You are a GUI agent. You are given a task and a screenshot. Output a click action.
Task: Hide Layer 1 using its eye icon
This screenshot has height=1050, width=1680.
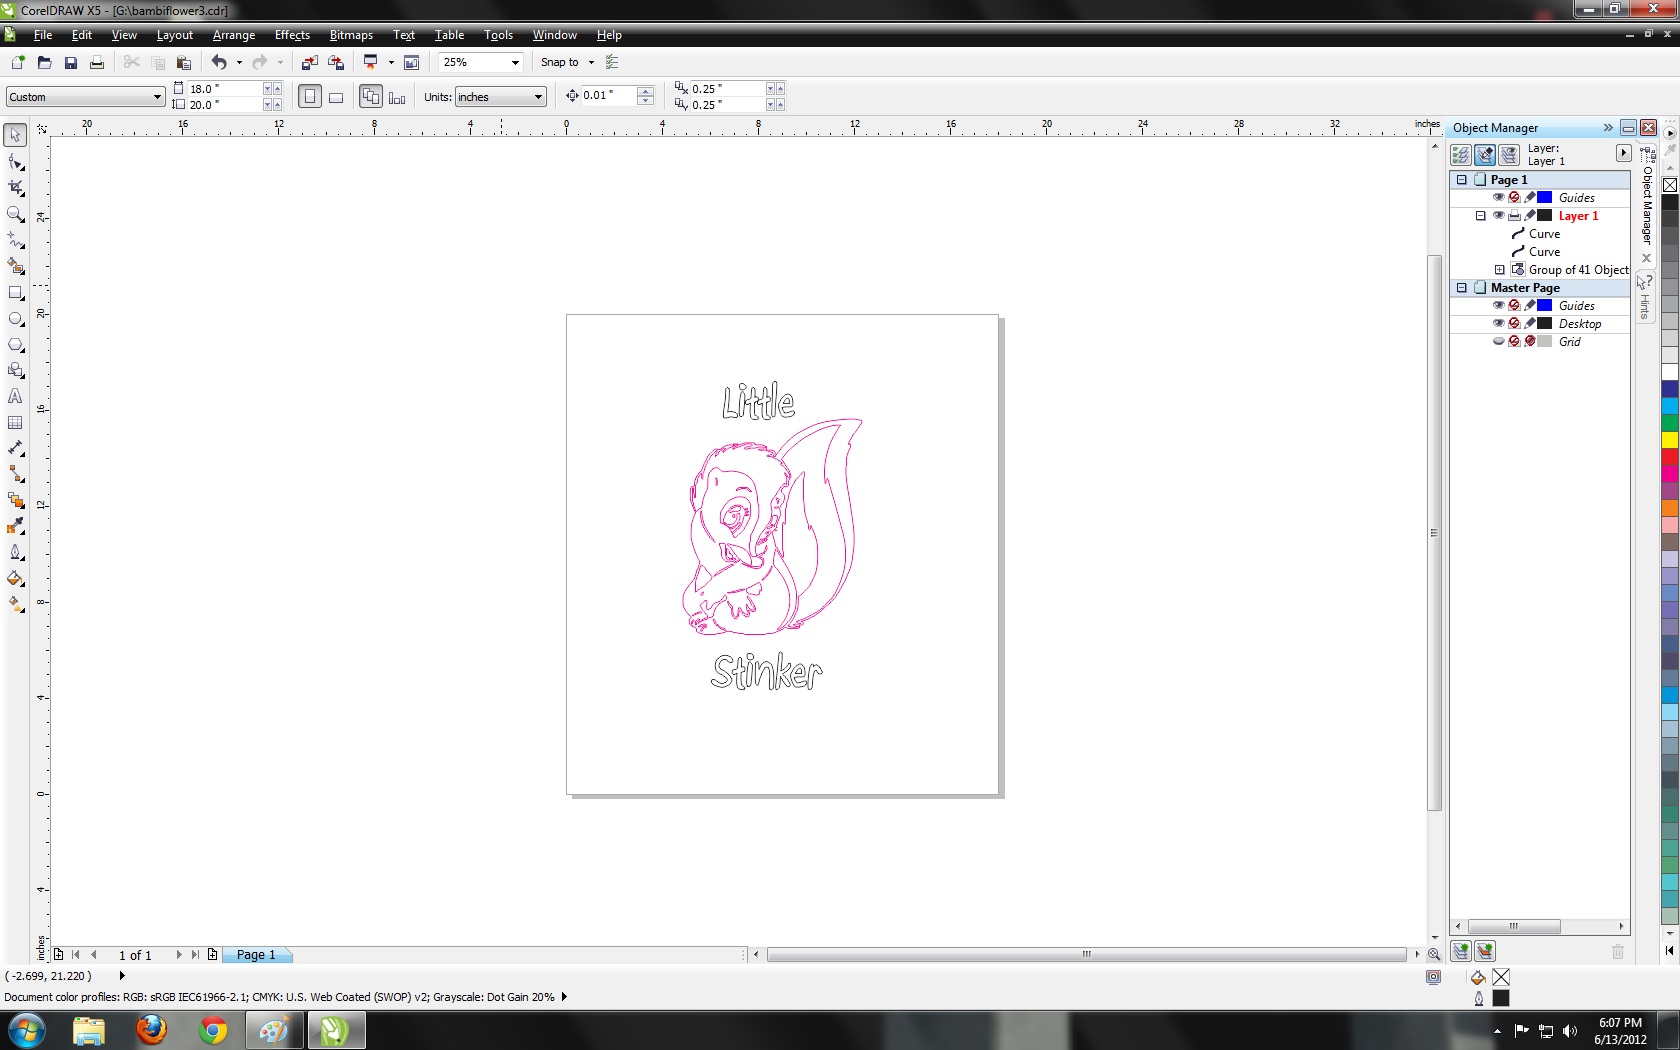(x=1498, y=216)
